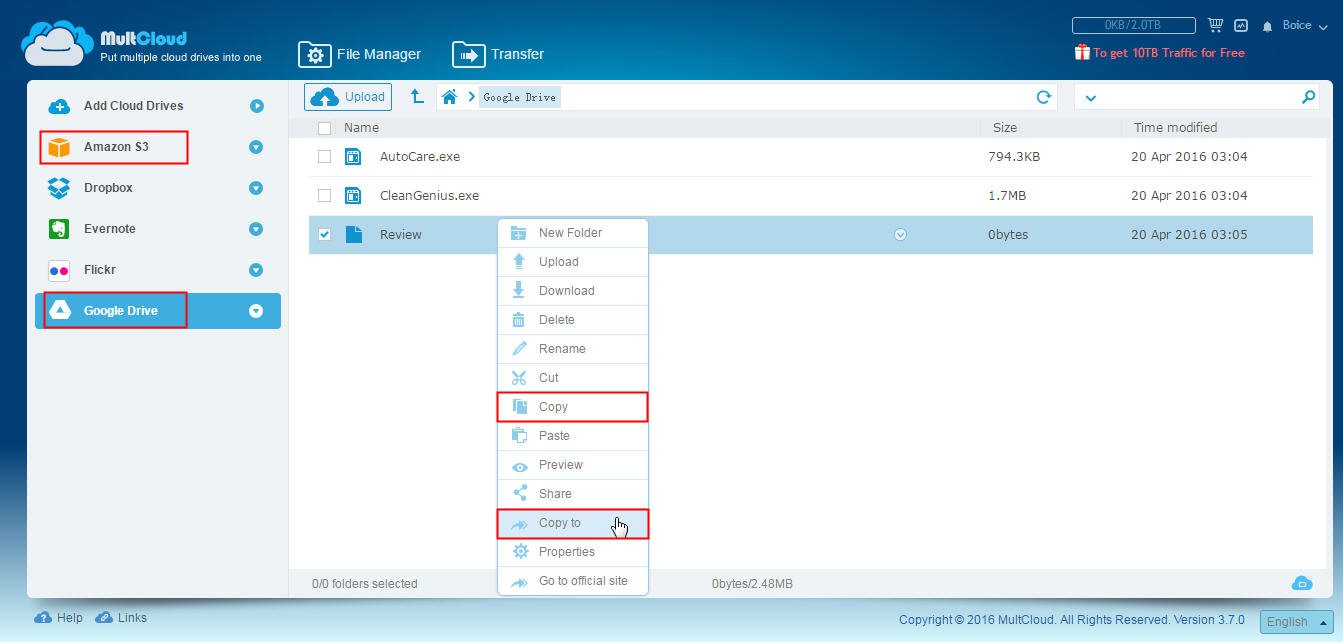This screenshot has width=1343, height=643.
Task: Open the Review row options arrow
Action: click(900, 235)
